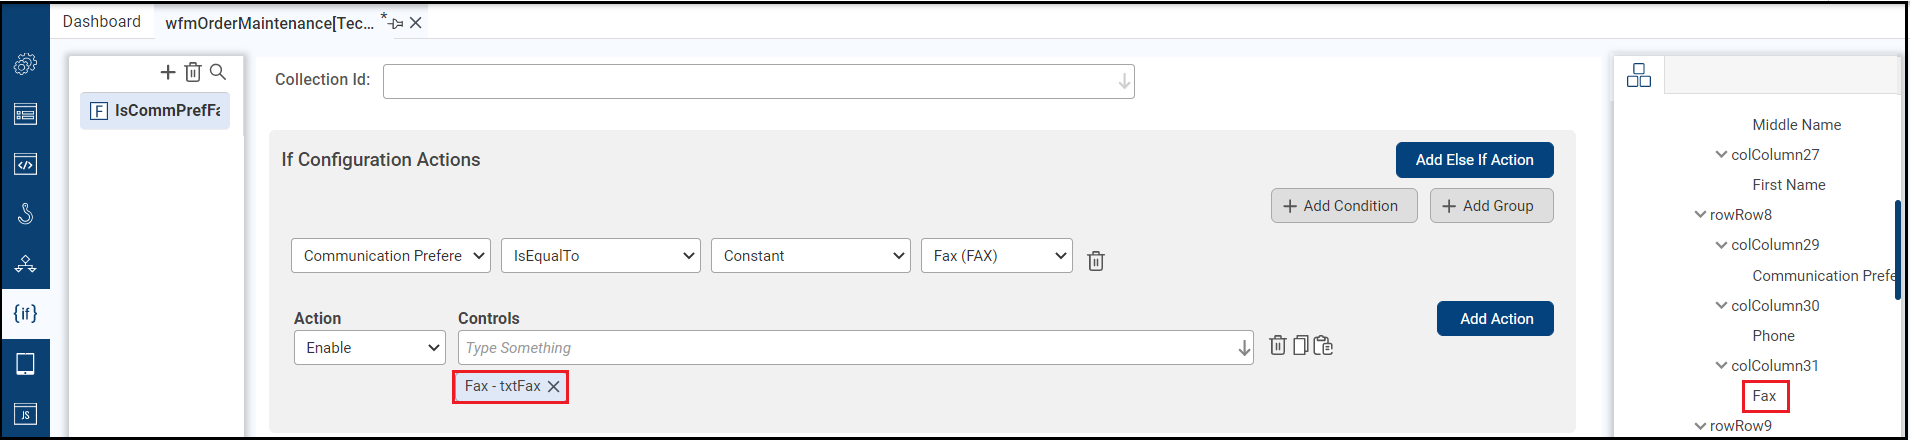This screenshot has height=440, width=1910.
Task: Add a new rule with plus icon
Action: point(168,72)
